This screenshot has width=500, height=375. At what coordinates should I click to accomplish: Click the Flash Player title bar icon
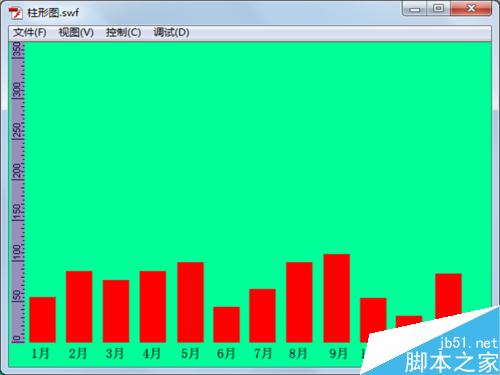(15, 13)
